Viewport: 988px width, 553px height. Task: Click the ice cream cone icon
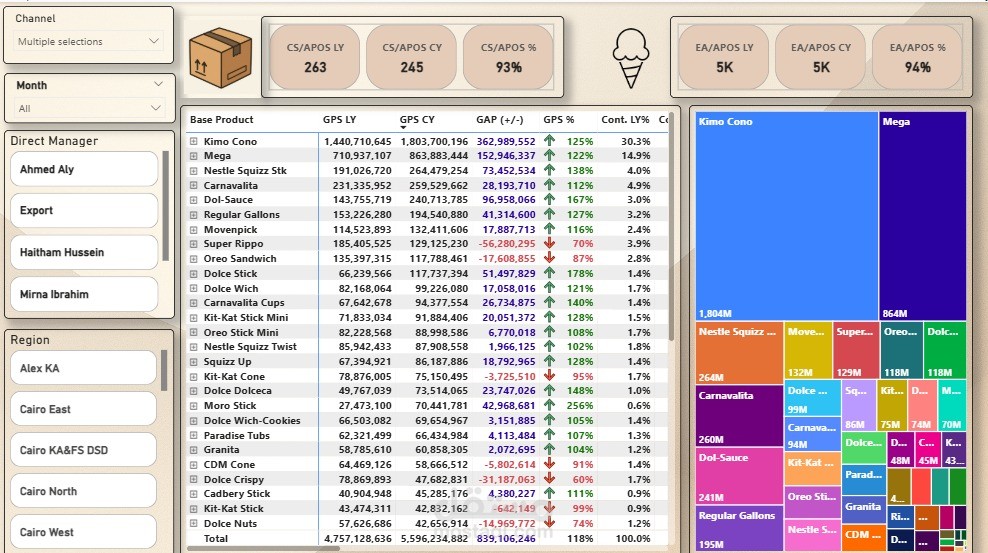pyautogui.click(x=631, y=58)
